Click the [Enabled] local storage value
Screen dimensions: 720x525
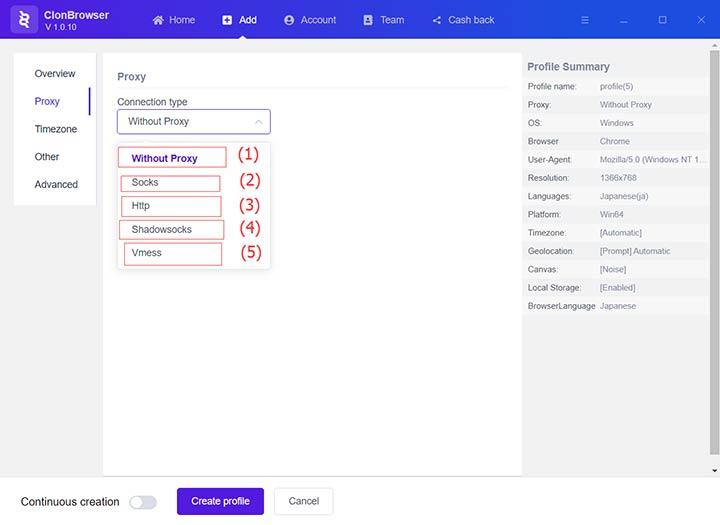[617, 288]
